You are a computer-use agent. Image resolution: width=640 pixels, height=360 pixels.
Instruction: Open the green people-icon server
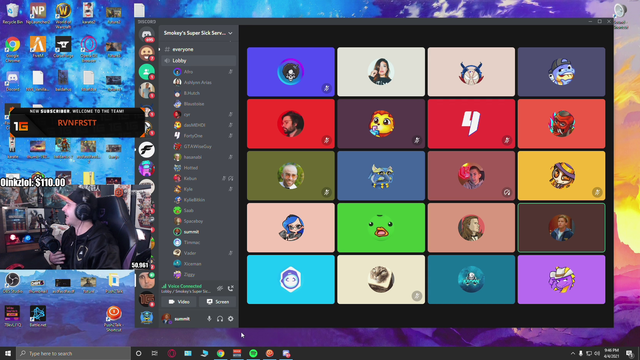coord(146,71)
